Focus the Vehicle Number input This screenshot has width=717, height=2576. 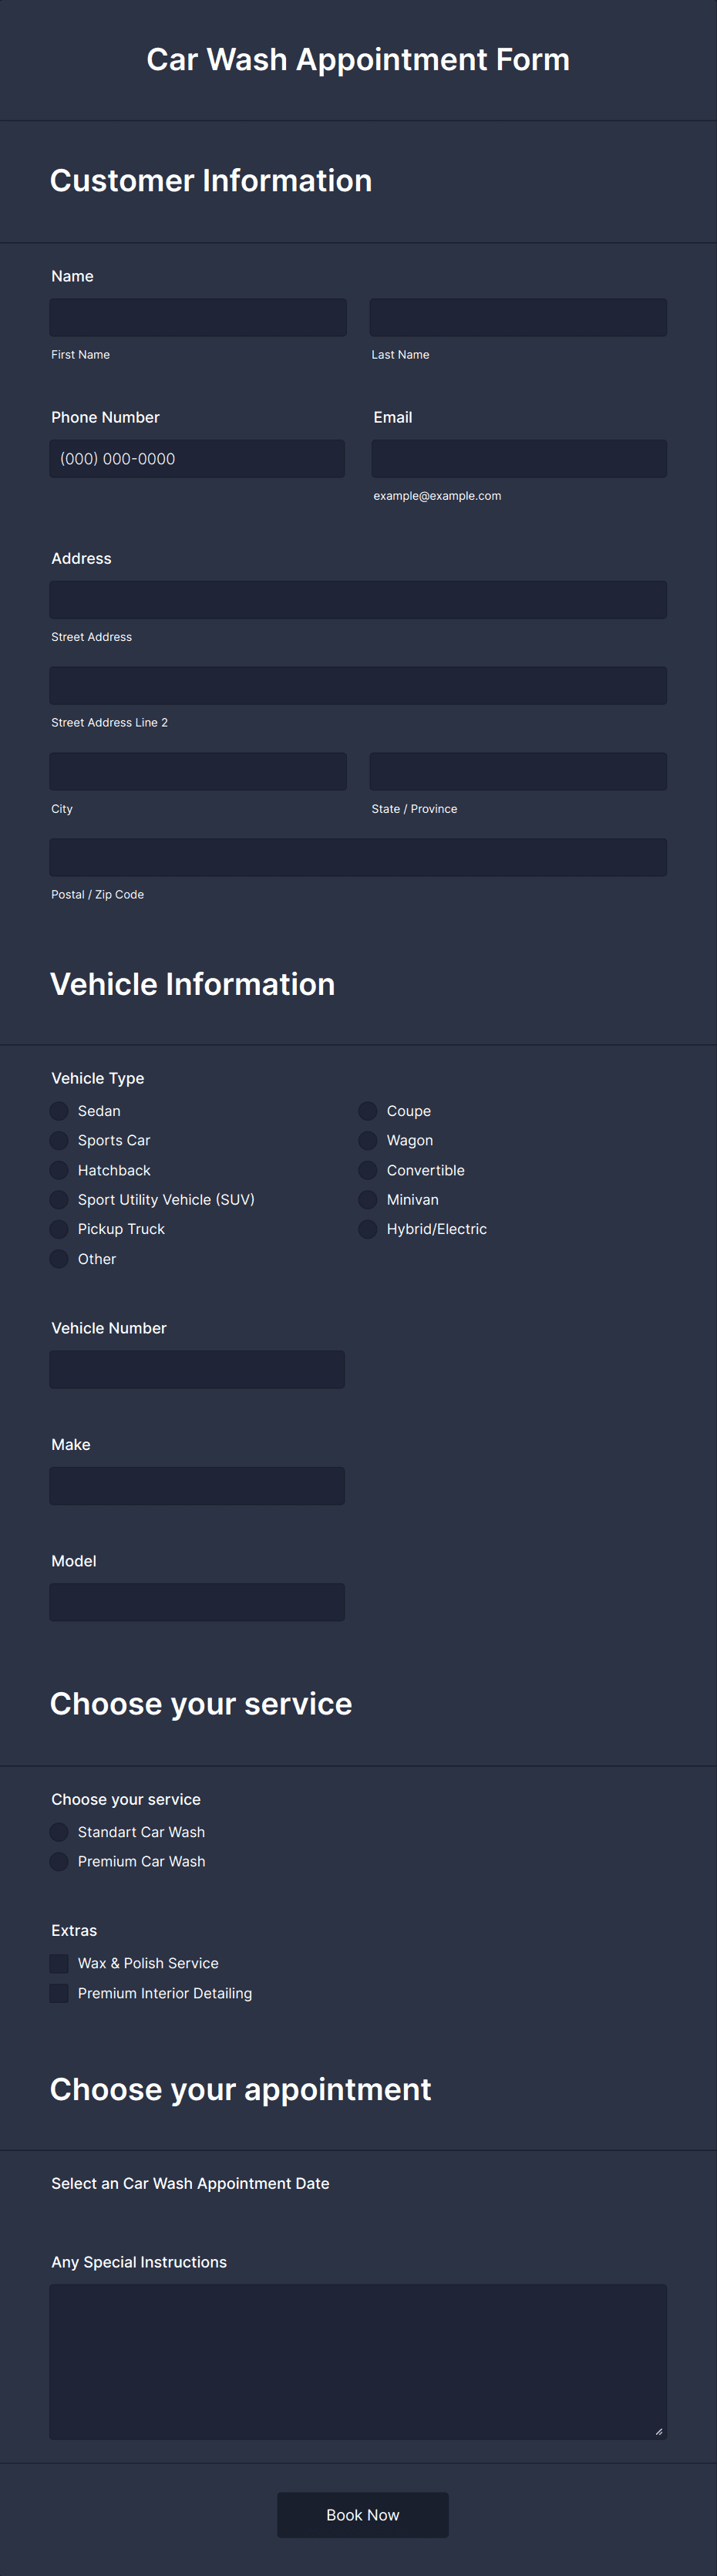click(x=197, y=1370)
